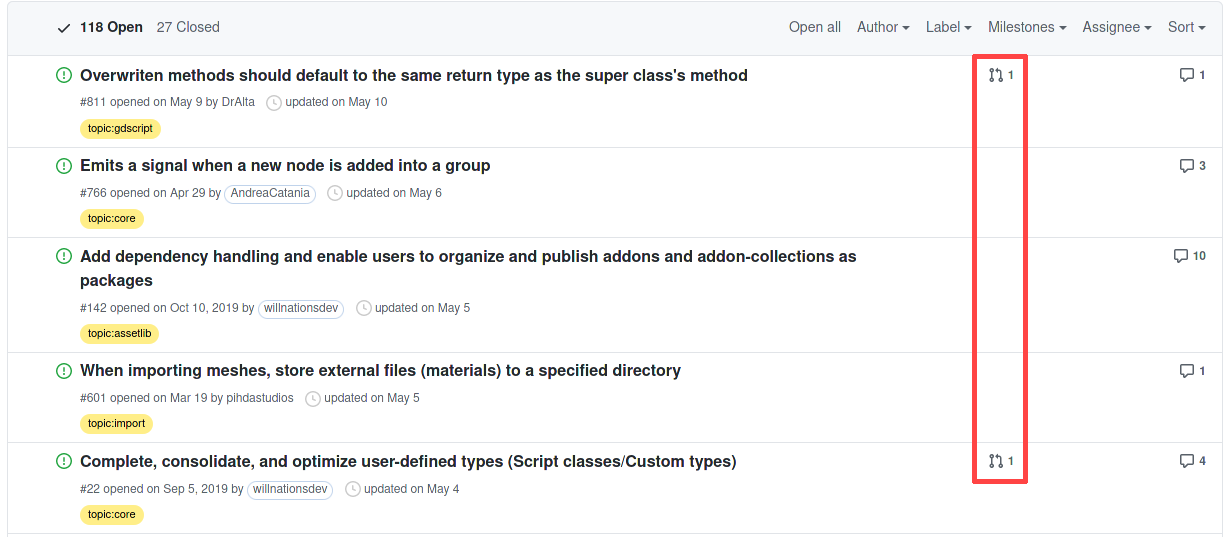Click the Open all link
Viewport: 1230px width, 537px height.
click(x=815, y=27)
